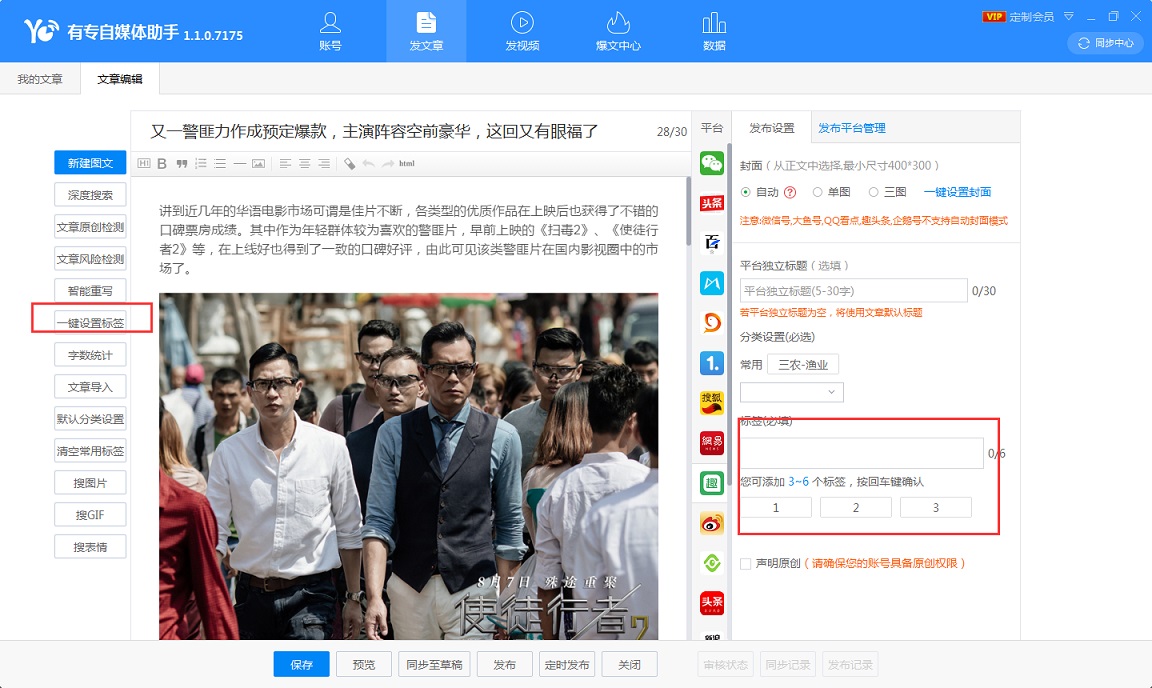Click the 一键设置标签 button
1152x688 pixels.
click(x=90, y=323)
